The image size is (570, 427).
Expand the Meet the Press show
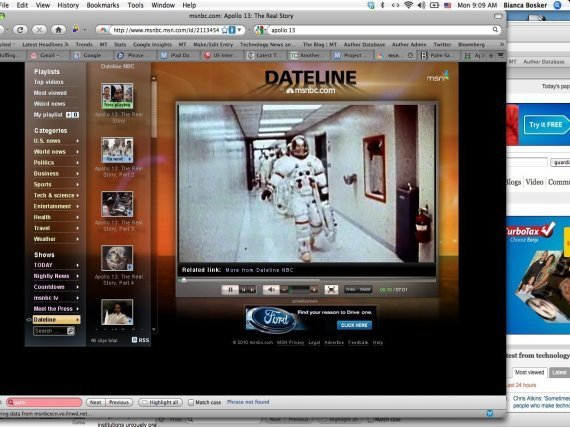[x=56, y=309]
